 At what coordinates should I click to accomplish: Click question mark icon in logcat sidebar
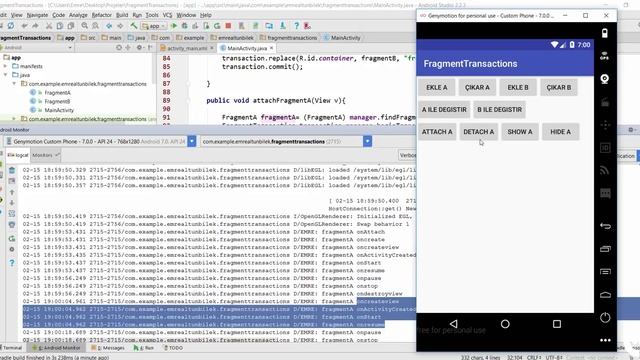12,263
